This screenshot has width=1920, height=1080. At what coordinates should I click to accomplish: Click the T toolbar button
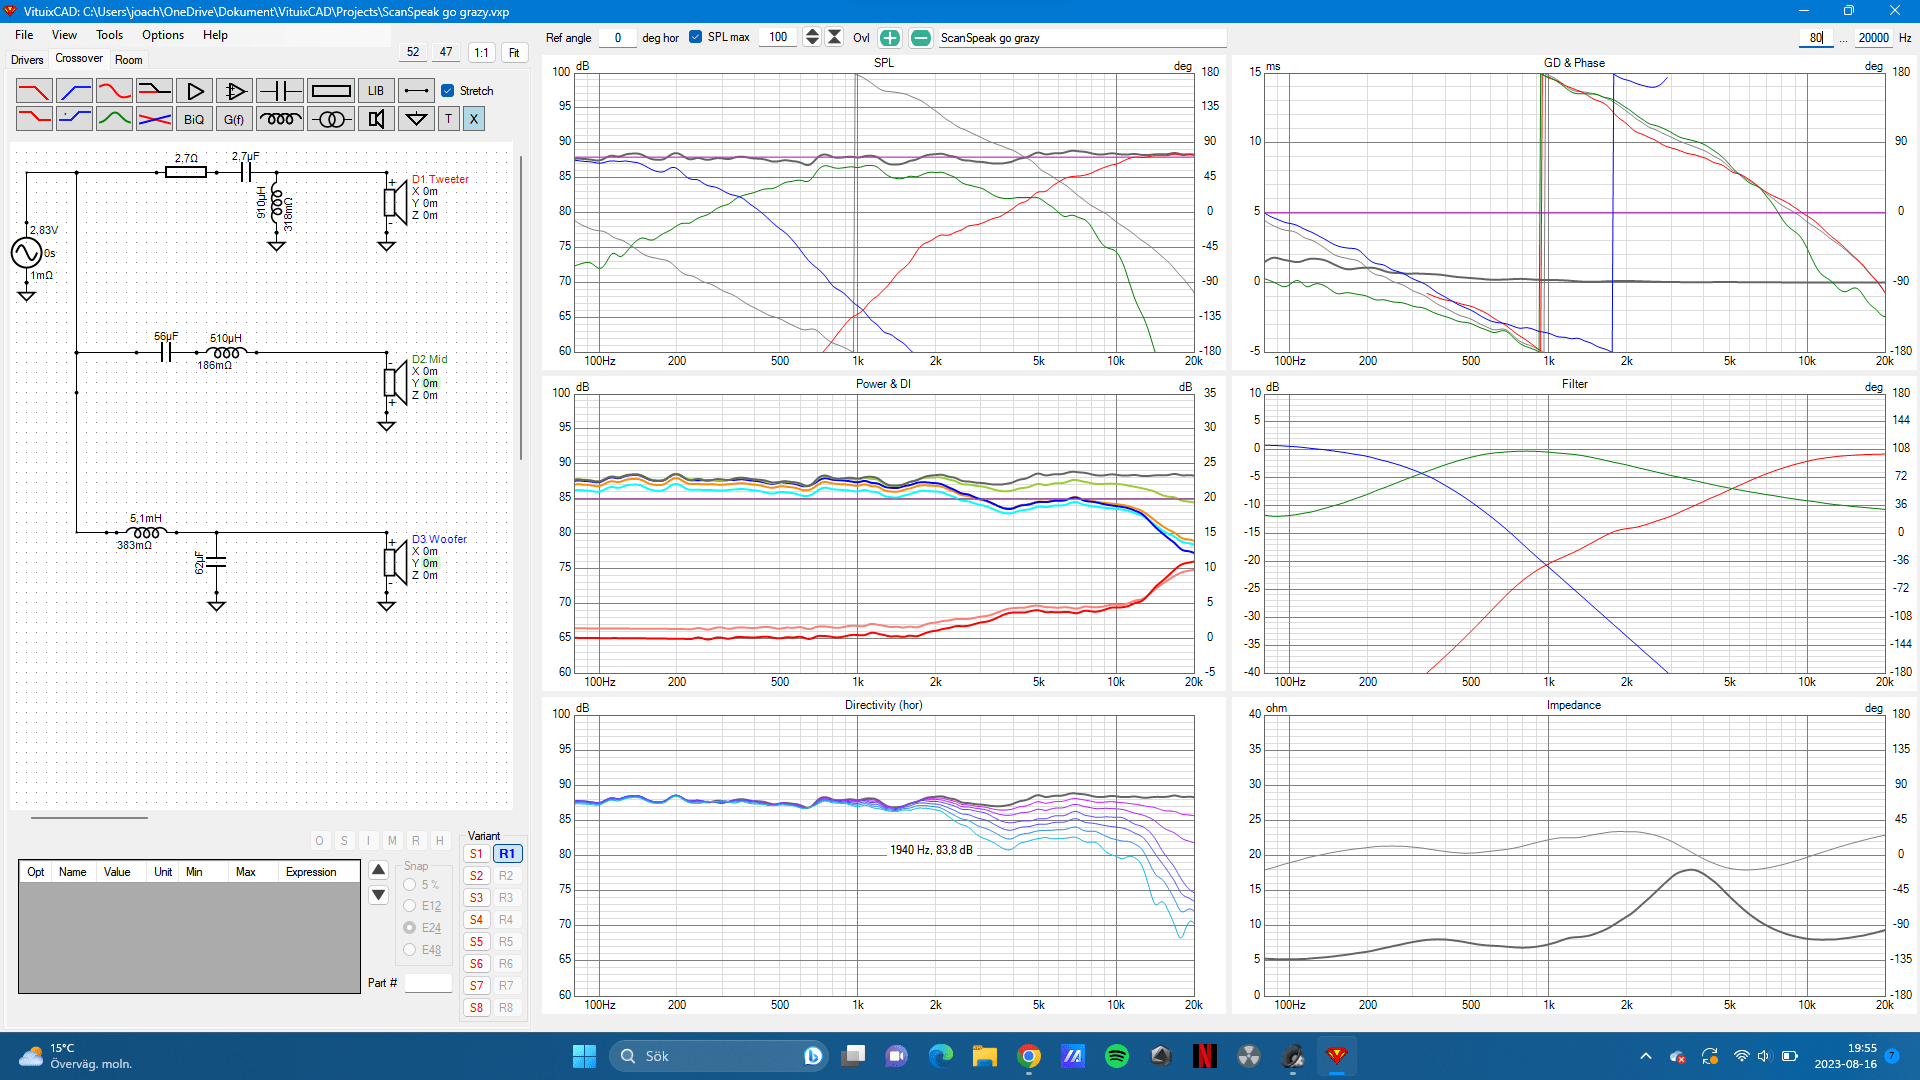click(x=448, y=119)
